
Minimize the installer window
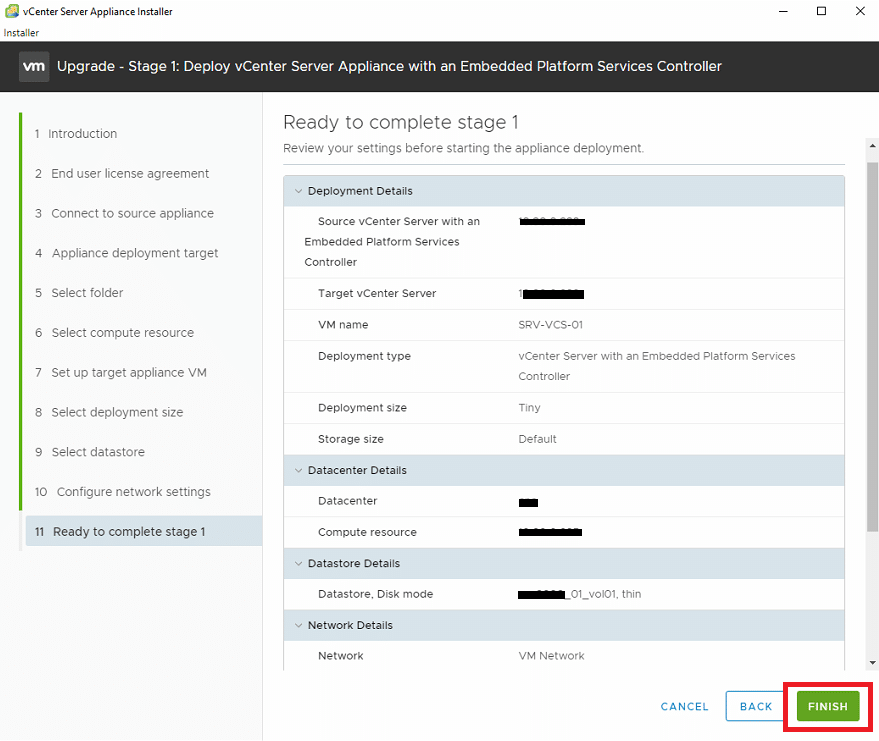(783, 11)
